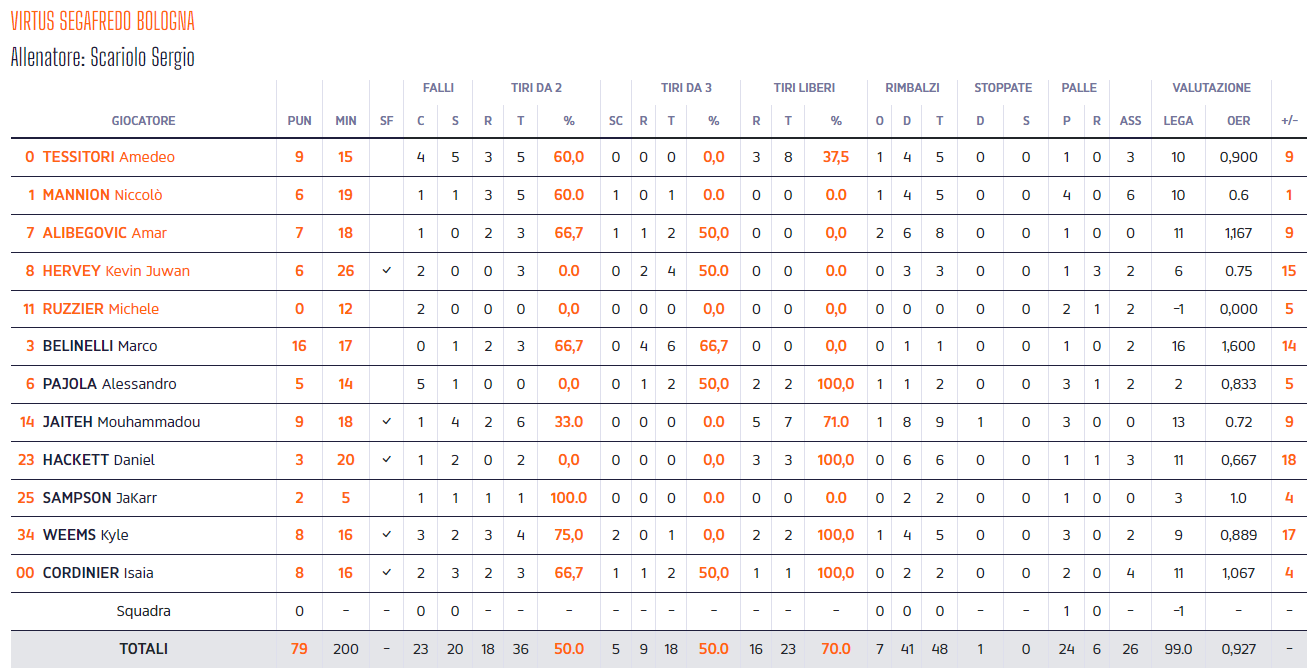Viewport: 1307px width, 668px height.
Task: Click the starting-five checkmark in Hervey's row
Action: click(x=386, y=271)
